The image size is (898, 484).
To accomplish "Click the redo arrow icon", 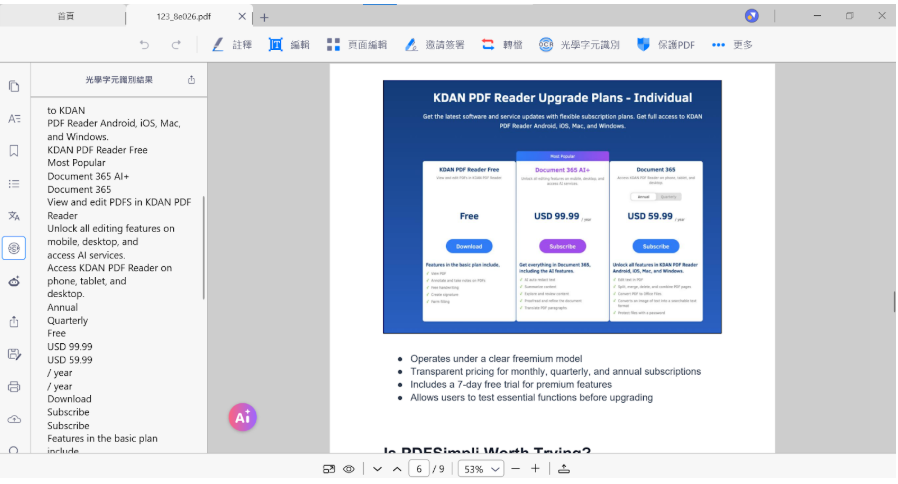I will point(176,45).
